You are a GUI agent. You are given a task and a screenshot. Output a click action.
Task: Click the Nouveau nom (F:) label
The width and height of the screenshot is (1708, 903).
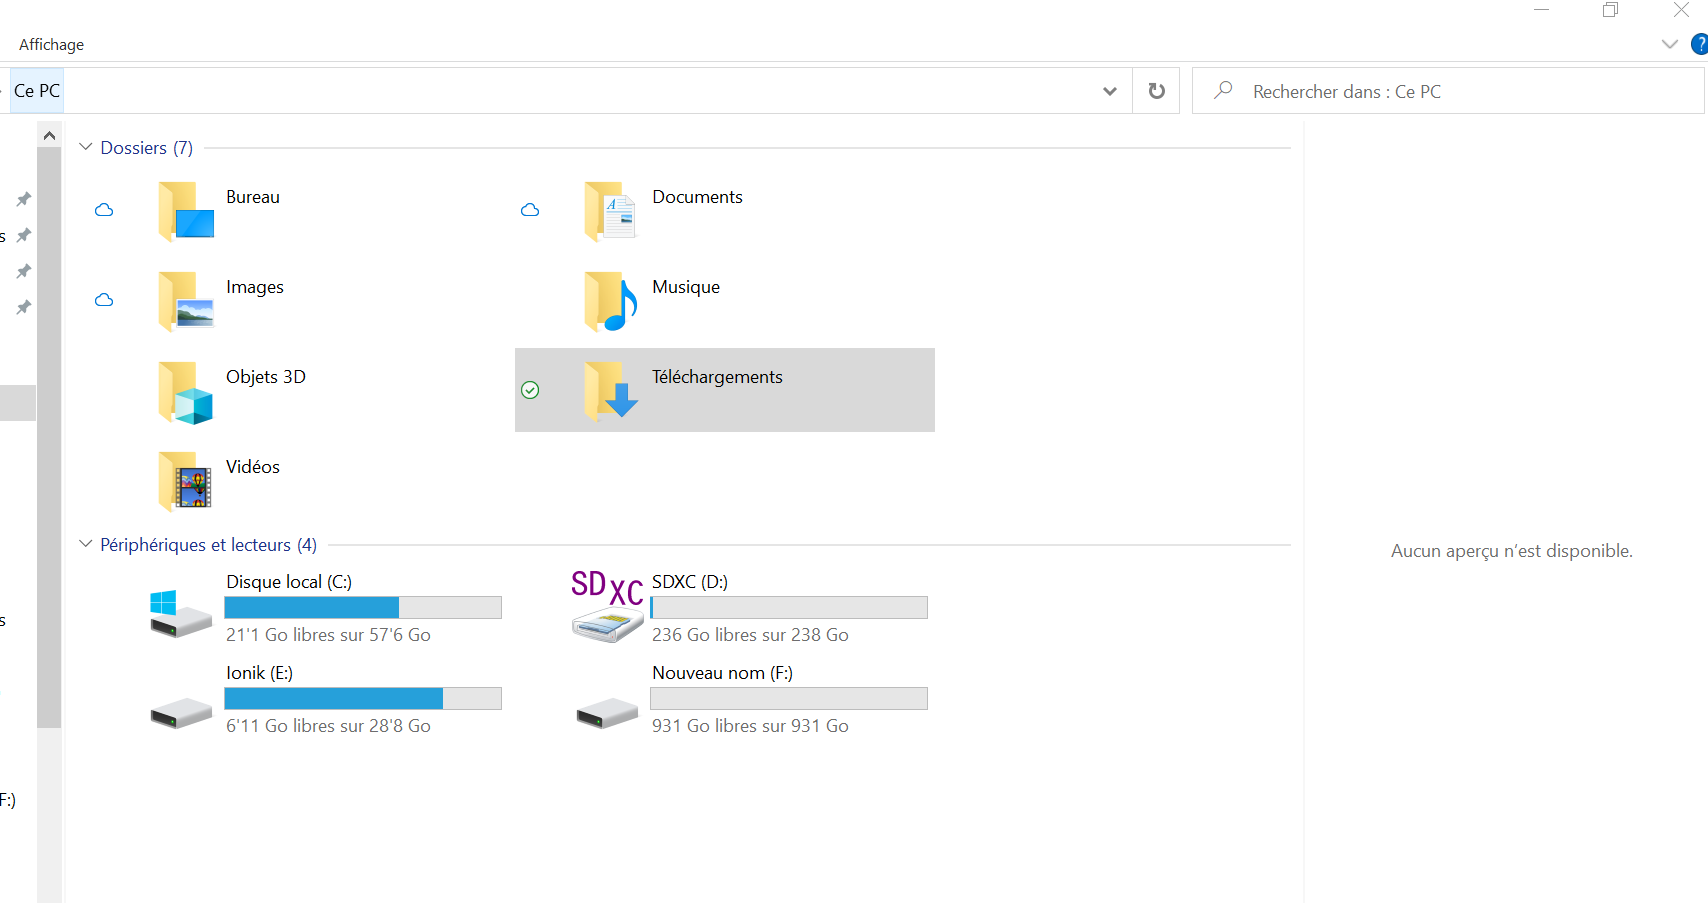pos(723,673)
